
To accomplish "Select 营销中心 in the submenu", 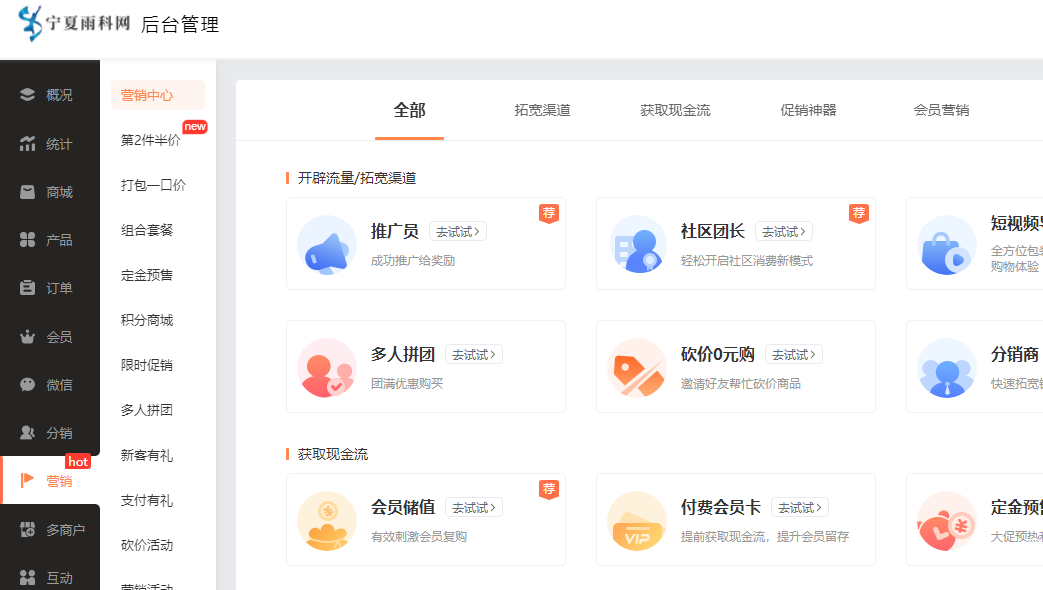I will (x=158, y=95).
